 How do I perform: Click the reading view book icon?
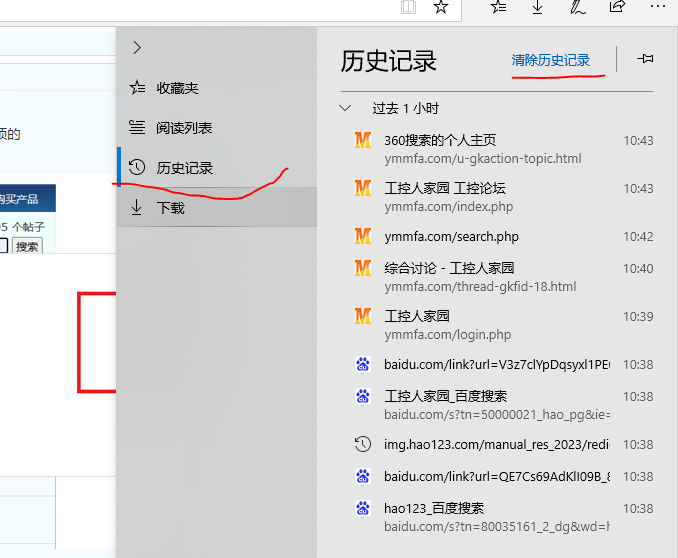click(407, 7)
